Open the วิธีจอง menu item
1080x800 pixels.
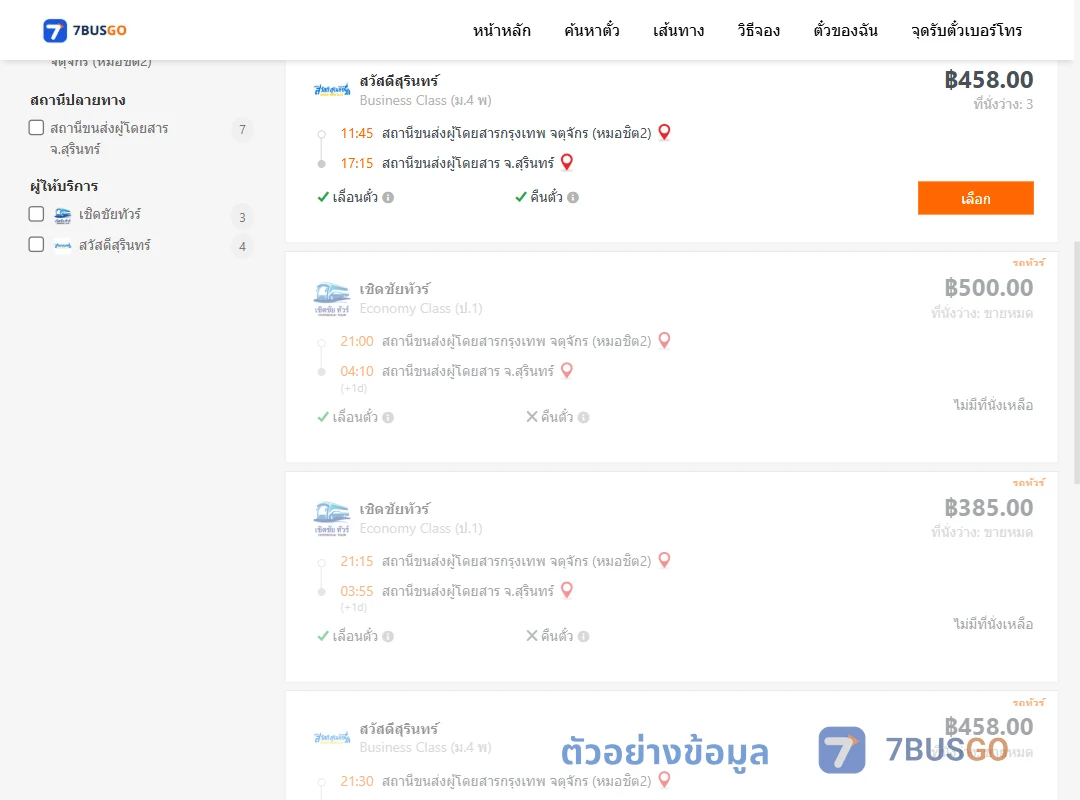758,30
